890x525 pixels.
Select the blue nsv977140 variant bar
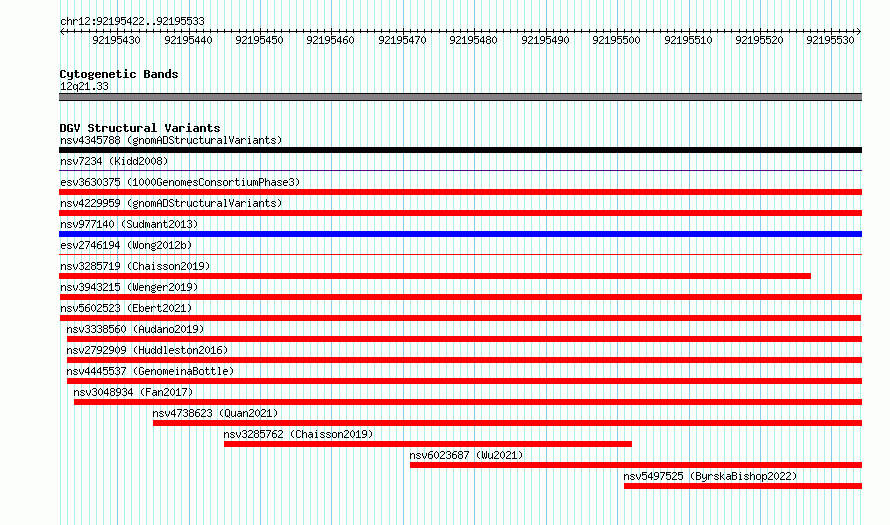pyautogui.click(x=460, y=234)
